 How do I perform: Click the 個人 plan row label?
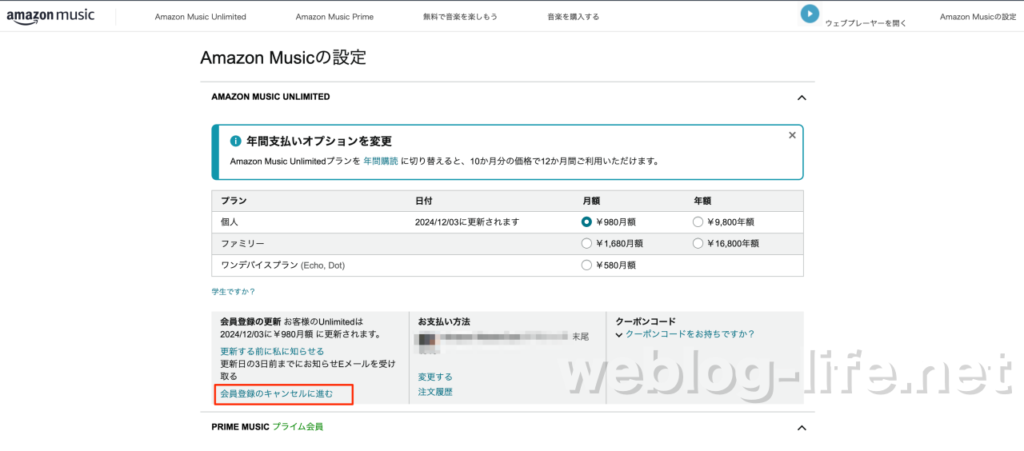(x=229, y=222)
